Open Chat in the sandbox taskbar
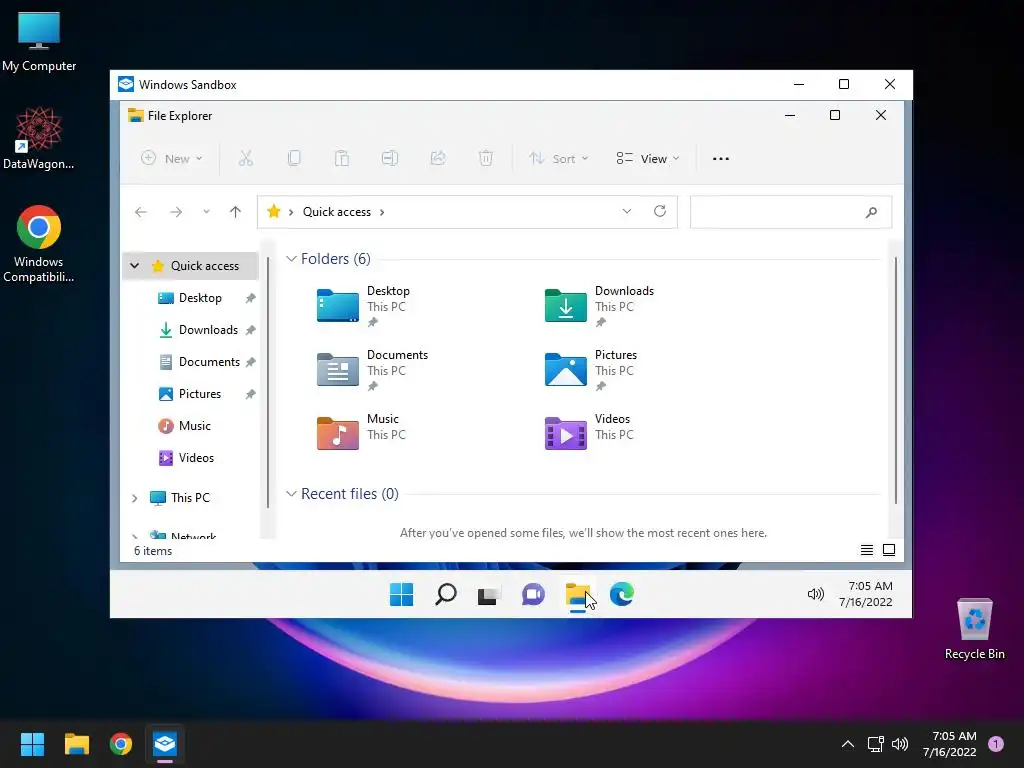 (x=533, y=594)
